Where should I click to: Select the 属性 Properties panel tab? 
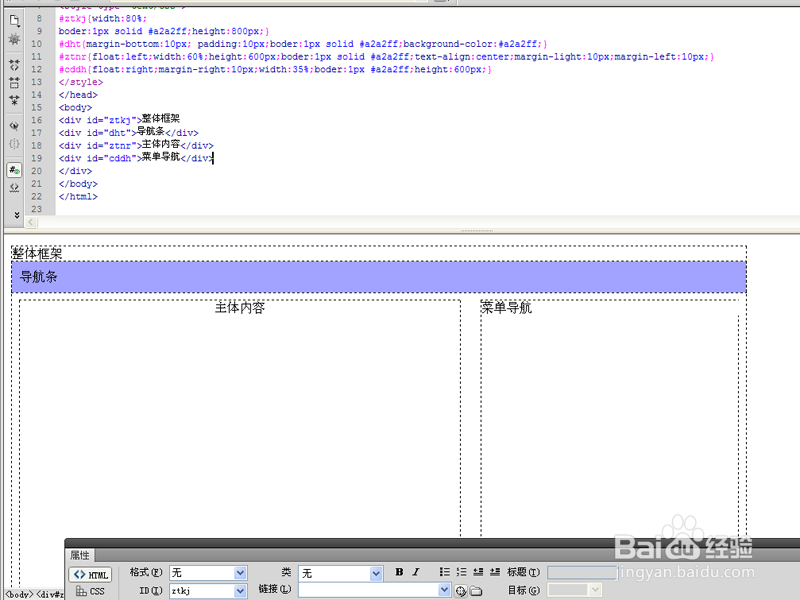80,555
